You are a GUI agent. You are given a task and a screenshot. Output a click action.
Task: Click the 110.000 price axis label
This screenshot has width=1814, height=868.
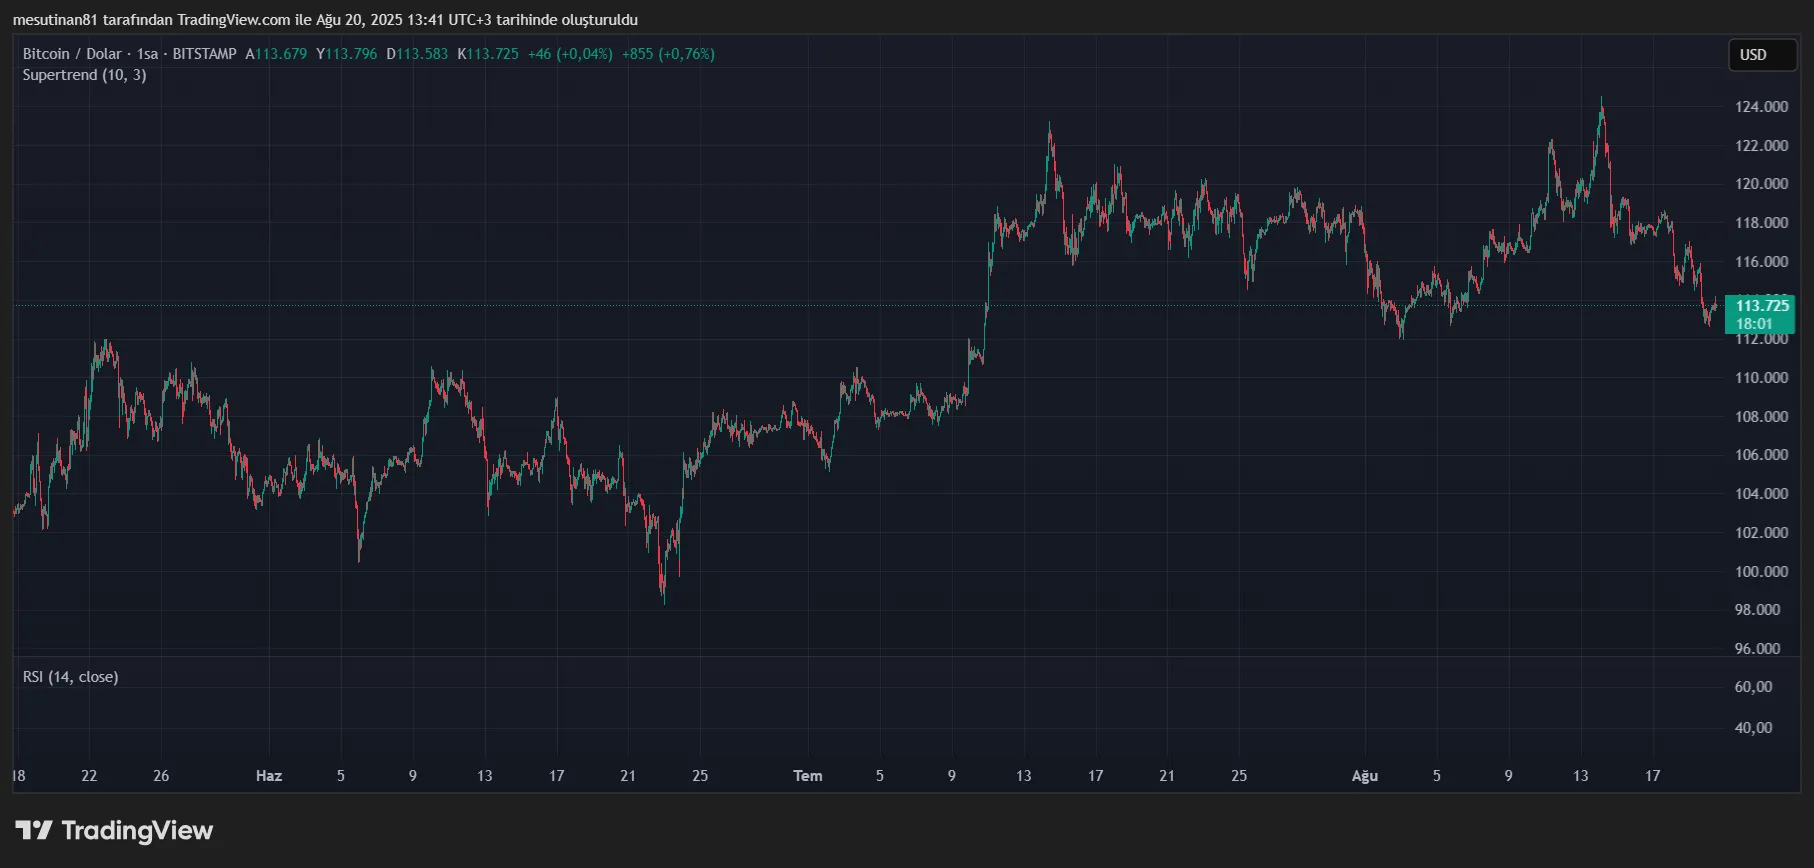pyautogui.click(x=1762, y=378)
